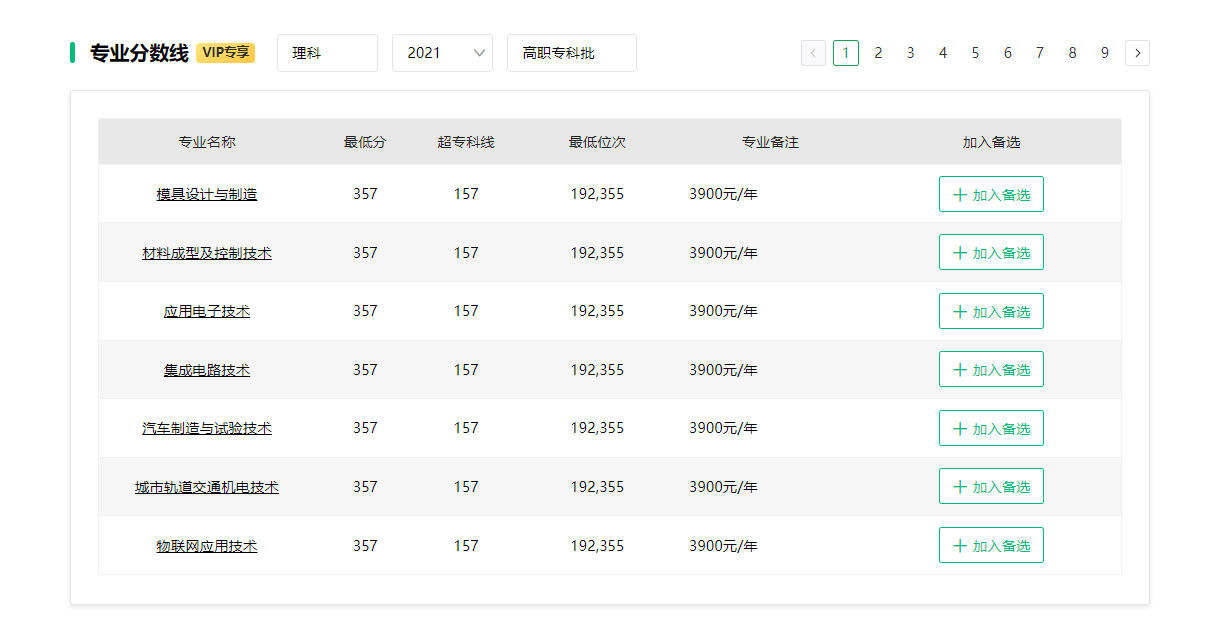Click the 加入备选 column header

click(991, 142)
